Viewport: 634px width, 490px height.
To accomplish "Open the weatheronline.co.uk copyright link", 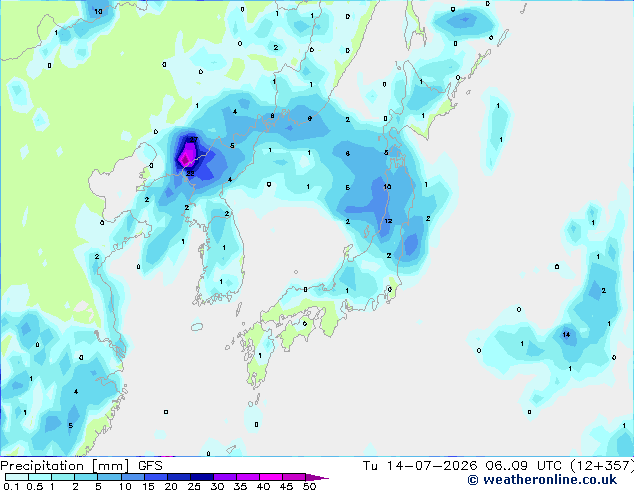I will coord(542,479).
